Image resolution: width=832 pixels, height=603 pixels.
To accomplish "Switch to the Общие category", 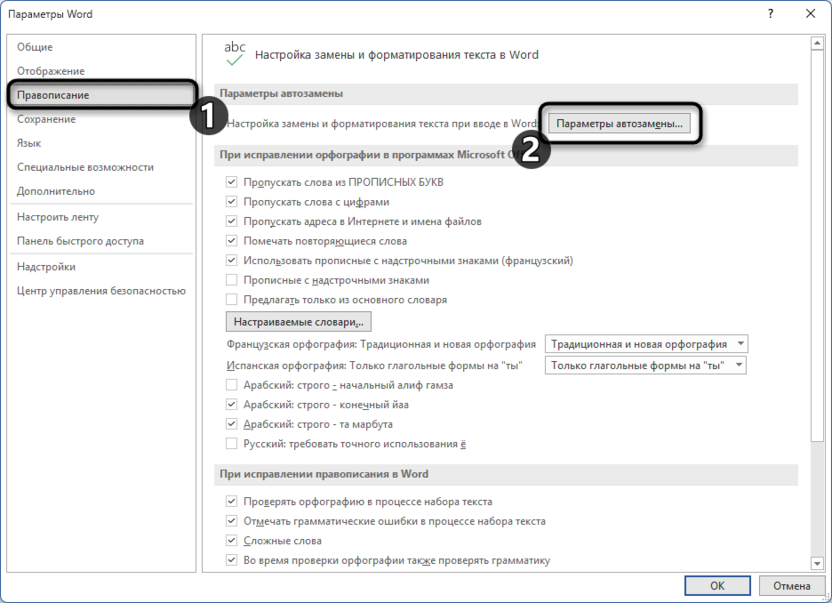I will [x=42, y=46].
